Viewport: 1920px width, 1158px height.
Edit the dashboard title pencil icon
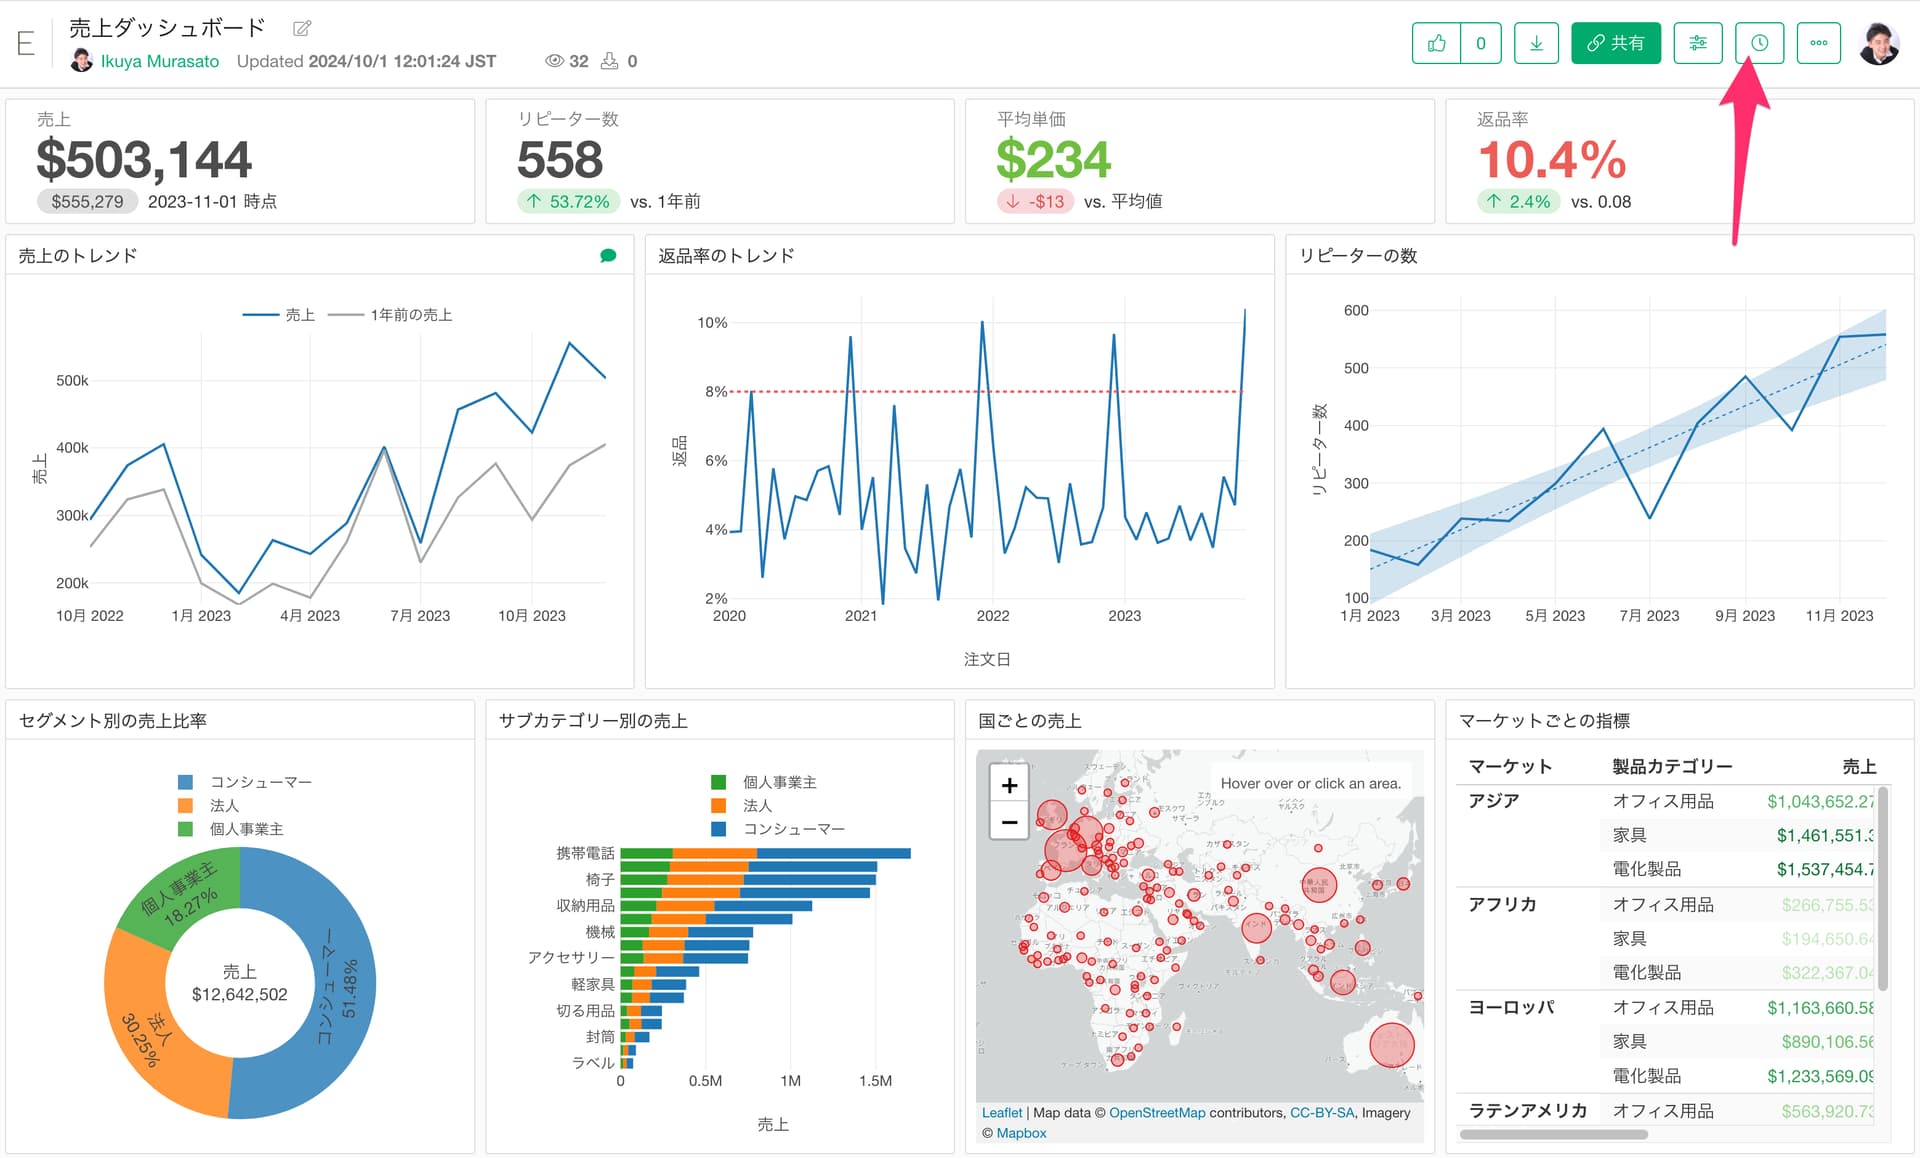point(301,28)
